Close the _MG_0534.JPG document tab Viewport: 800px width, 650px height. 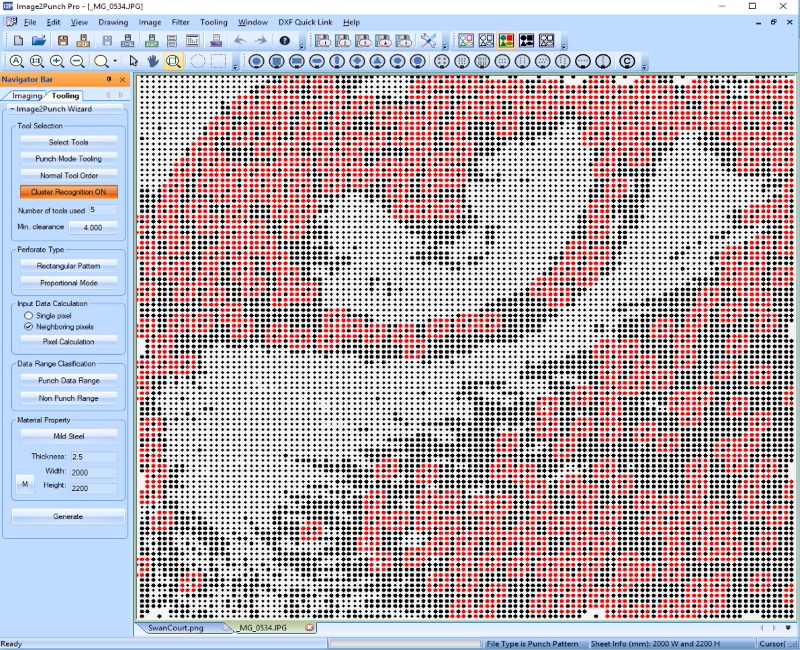309,628
